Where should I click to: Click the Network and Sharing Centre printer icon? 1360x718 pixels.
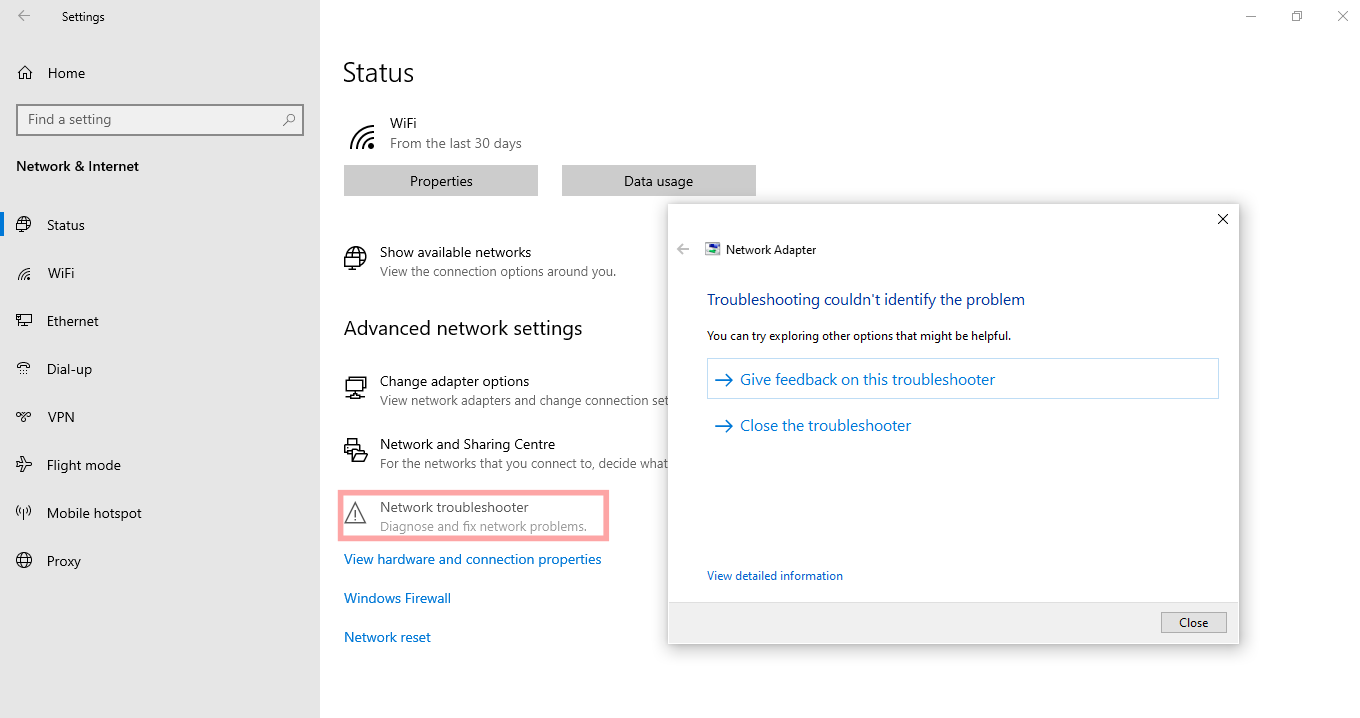(355, 450)
